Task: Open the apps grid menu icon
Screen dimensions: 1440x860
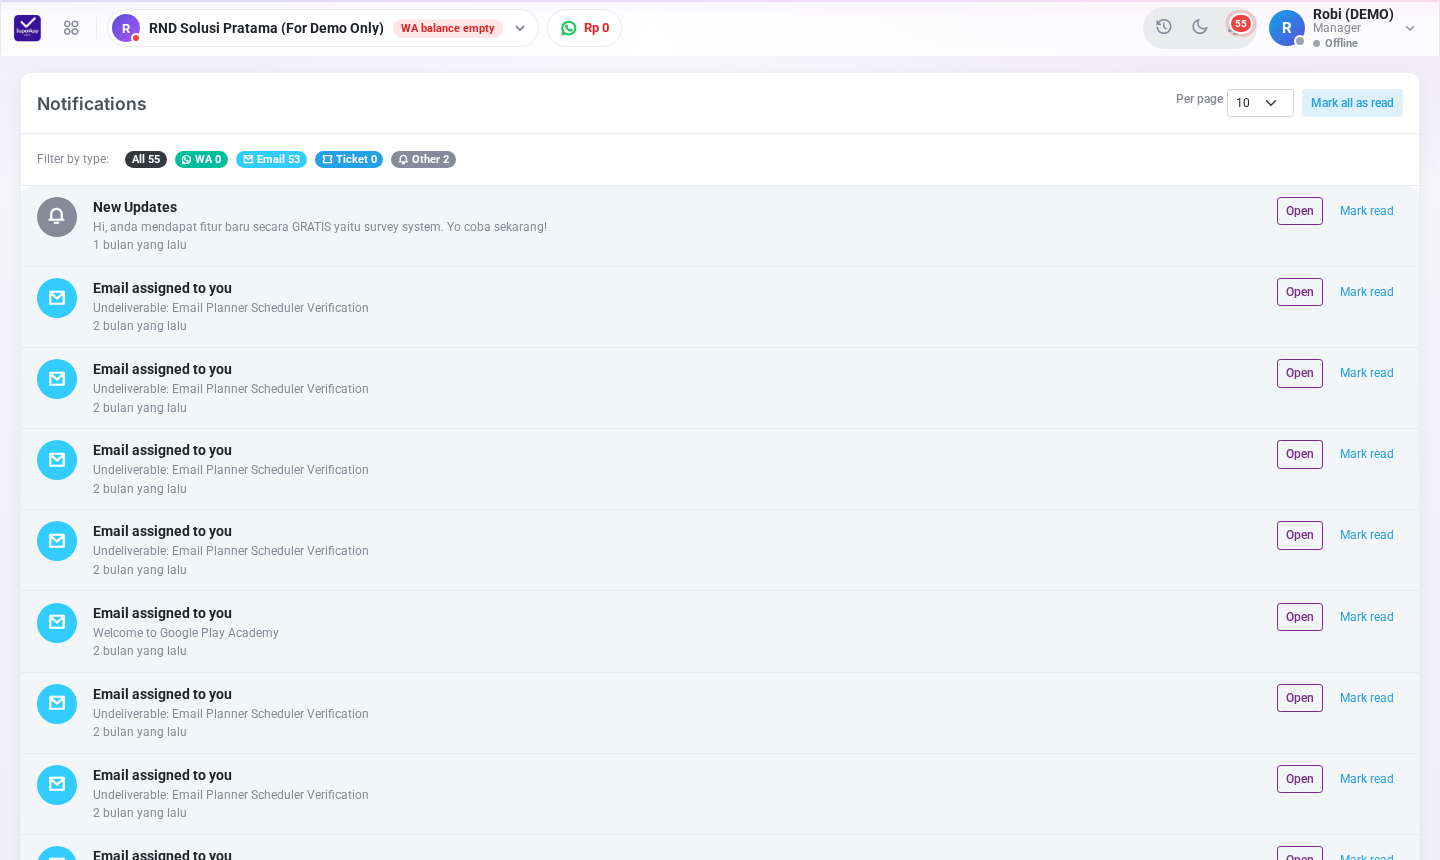Action: tap(71, 28)
